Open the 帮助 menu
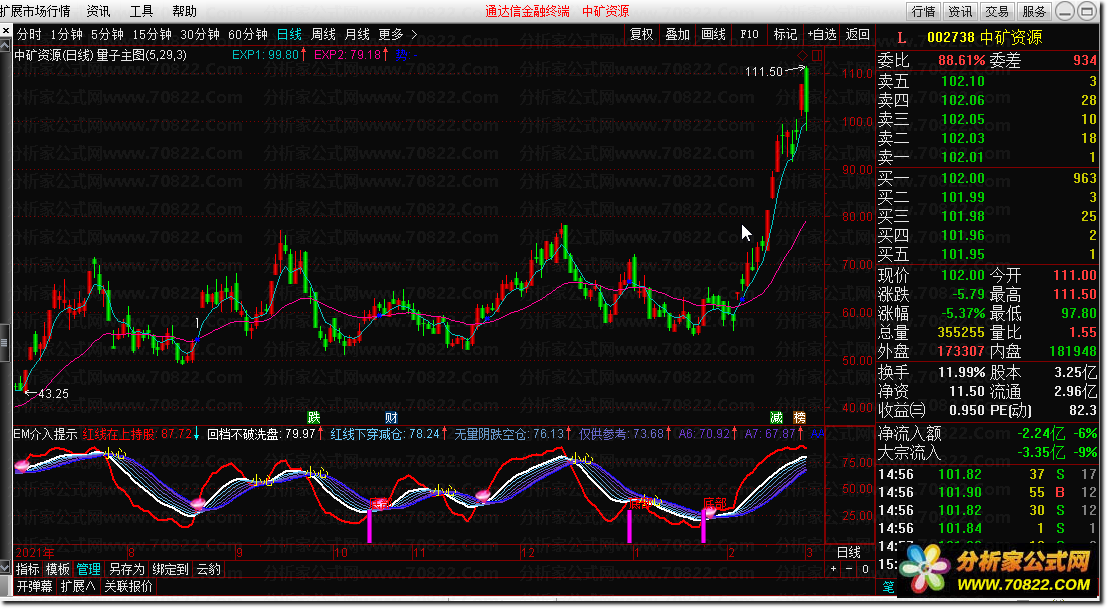The width and height of the screenshot is (1109, 609). coord(185,11)
